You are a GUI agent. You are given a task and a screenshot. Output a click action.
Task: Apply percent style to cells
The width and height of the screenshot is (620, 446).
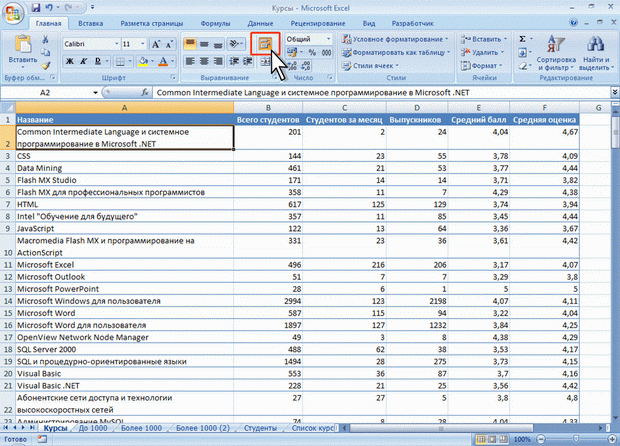point(312,53)
